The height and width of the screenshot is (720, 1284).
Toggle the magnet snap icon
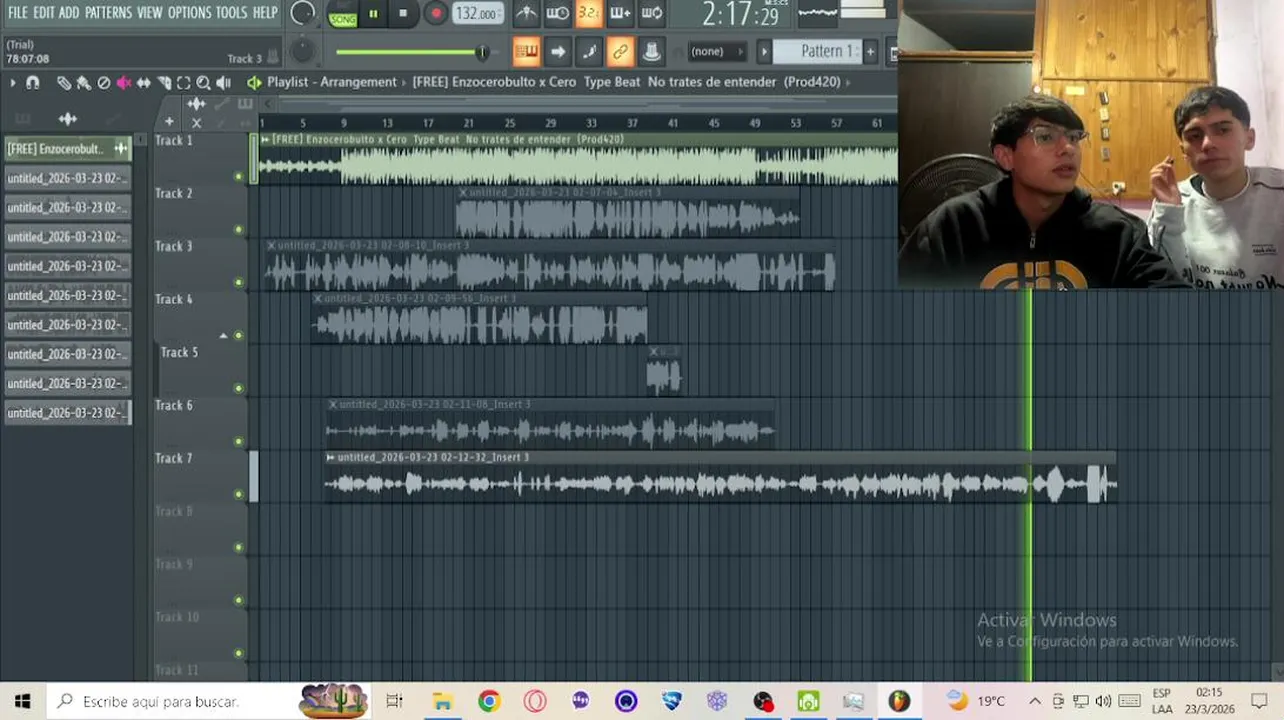33,83
